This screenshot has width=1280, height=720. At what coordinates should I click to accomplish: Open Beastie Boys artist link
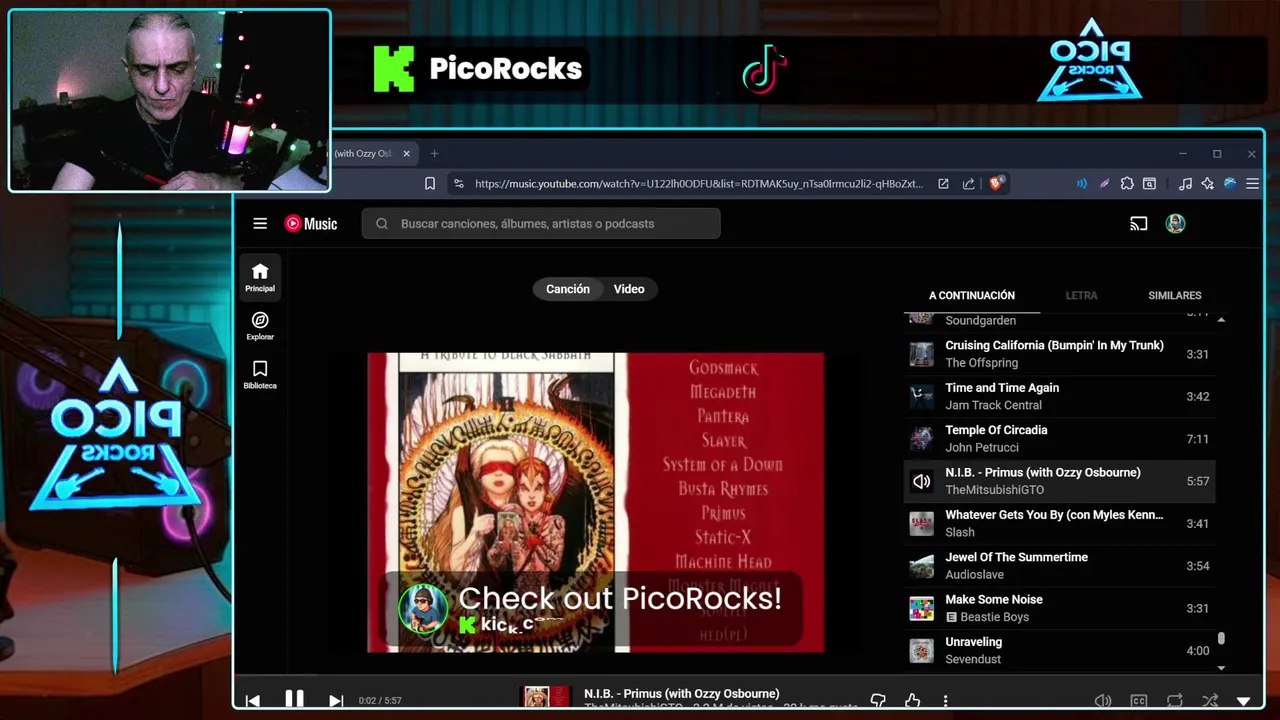pos(995,617)
